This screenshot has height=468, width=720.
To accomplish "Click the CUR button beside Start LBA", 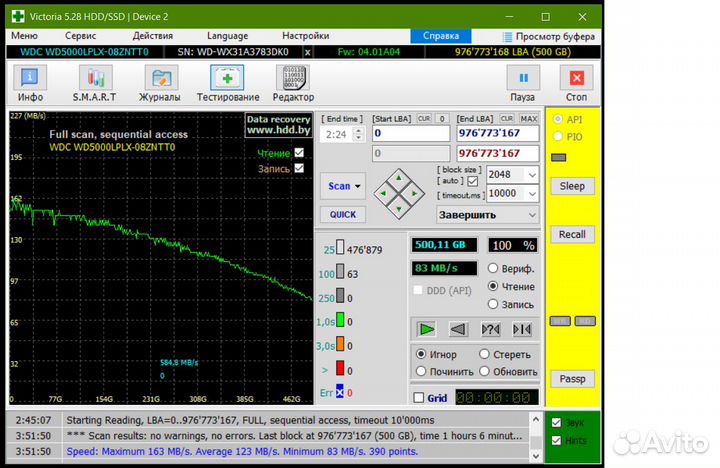I will pos(424,118).
